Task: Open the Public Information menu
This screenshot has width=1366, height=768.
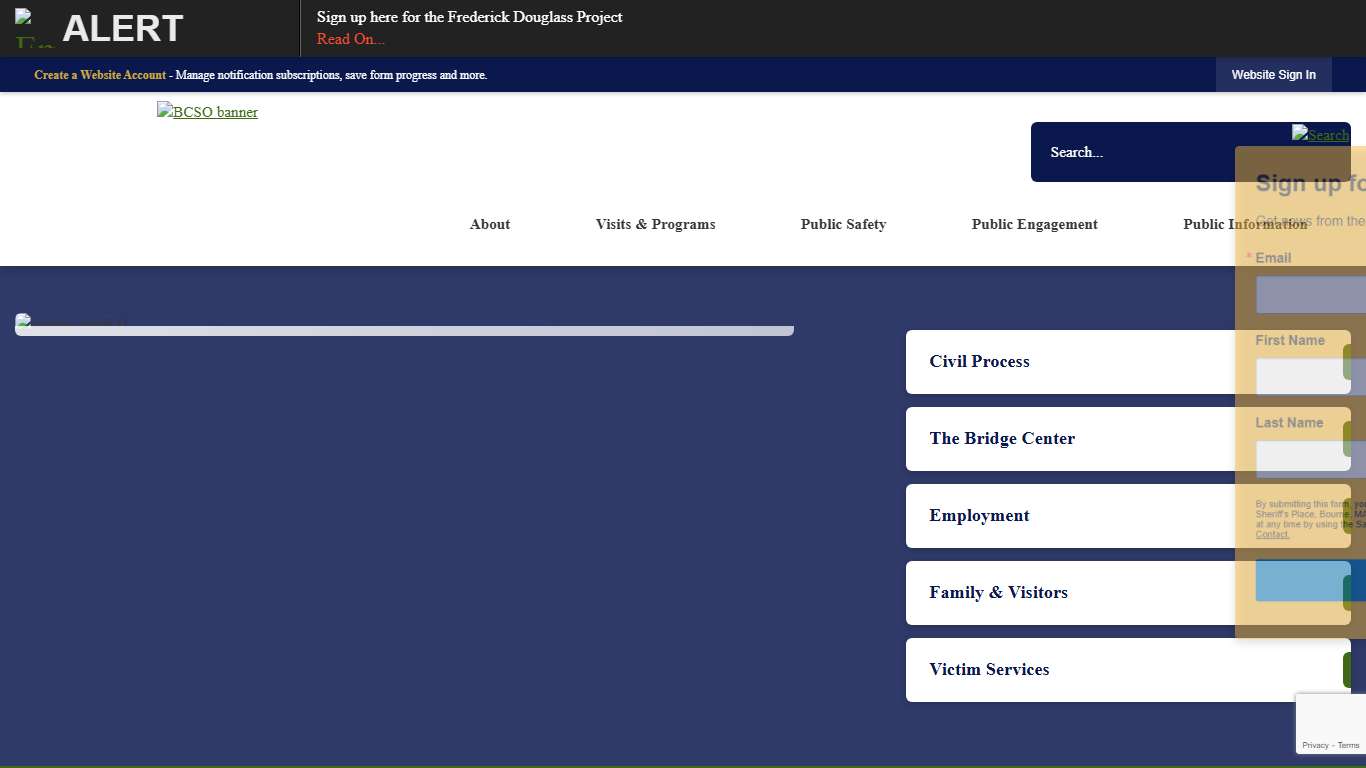Action: 1244,224
